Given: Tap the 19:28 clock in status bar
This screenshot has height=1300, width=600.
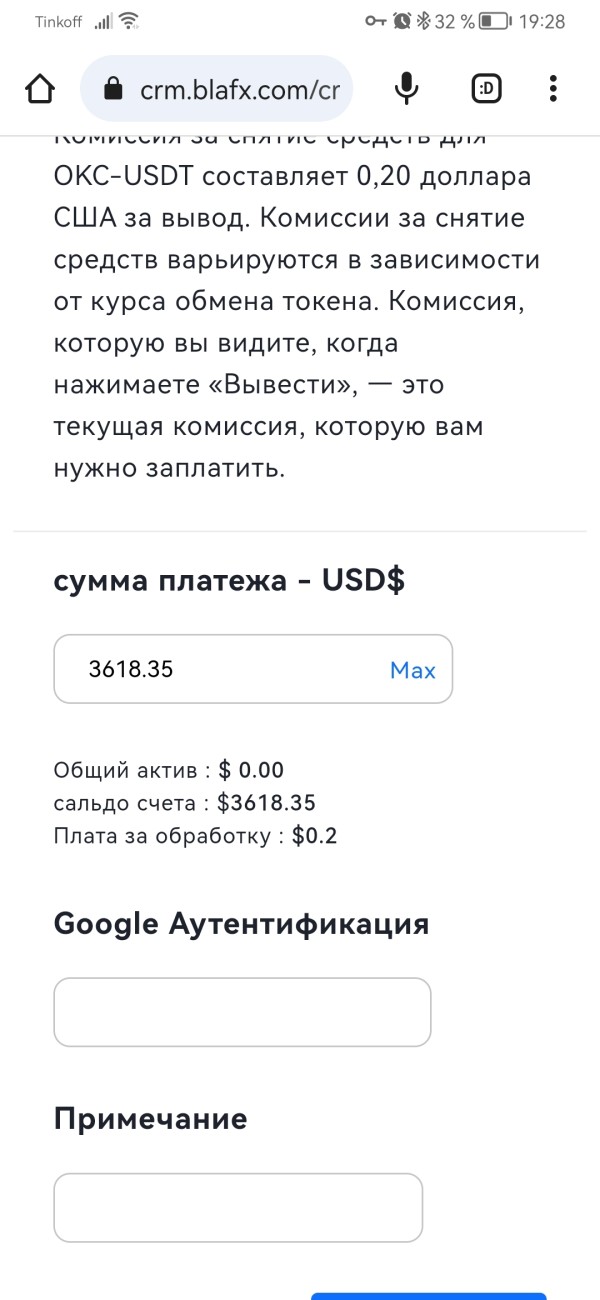Looking at the screenshot, I should (x=543, y=21).
